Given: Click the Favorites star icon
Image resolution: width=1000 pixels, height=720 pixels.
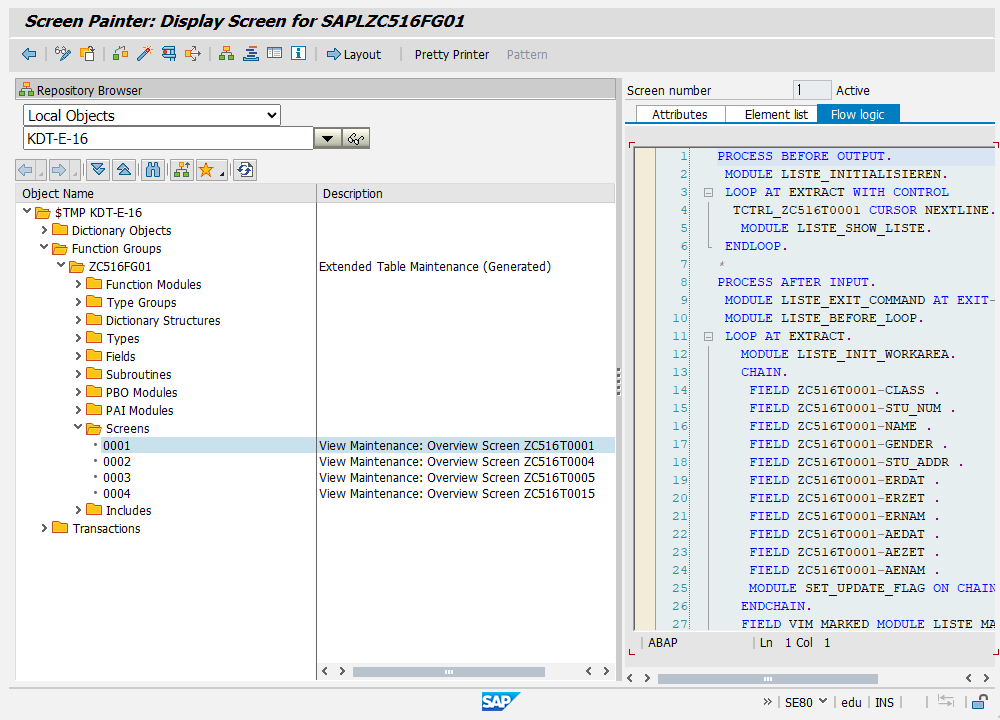Looking at the screenshot, I should coord(206,170).
